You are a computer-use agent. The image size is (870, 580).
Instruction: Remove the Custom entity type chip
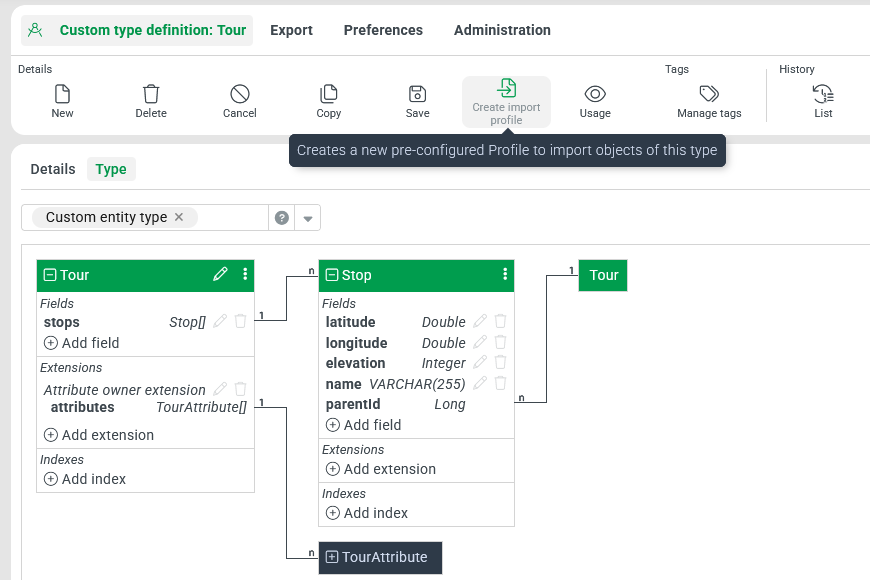pyautogui.click(x=179, y=217)
